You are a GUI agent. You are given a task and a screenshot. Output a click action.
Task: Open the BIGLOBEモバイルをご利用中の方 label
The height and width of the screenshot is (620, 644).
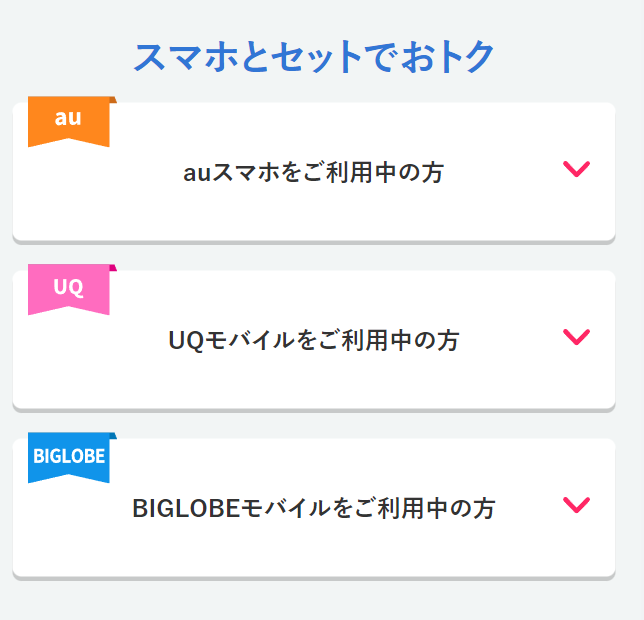pos(314,508)
